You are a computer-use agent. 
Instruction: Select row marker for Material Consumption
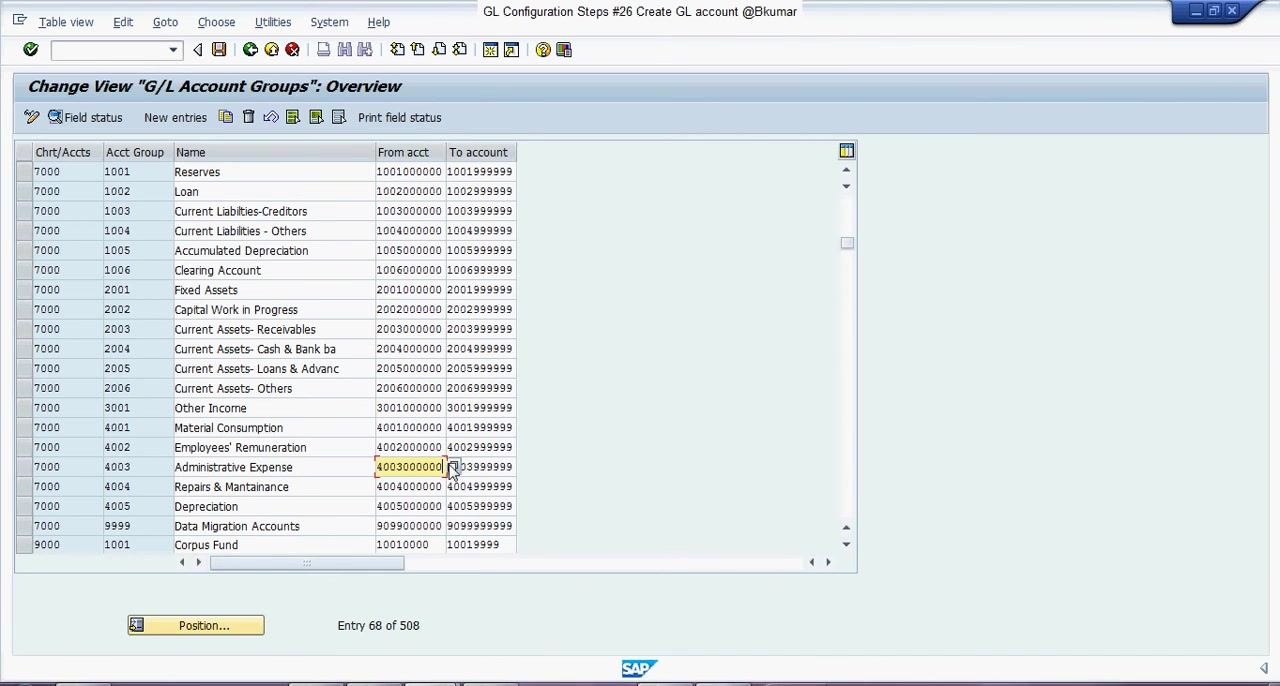coord(24,428)
